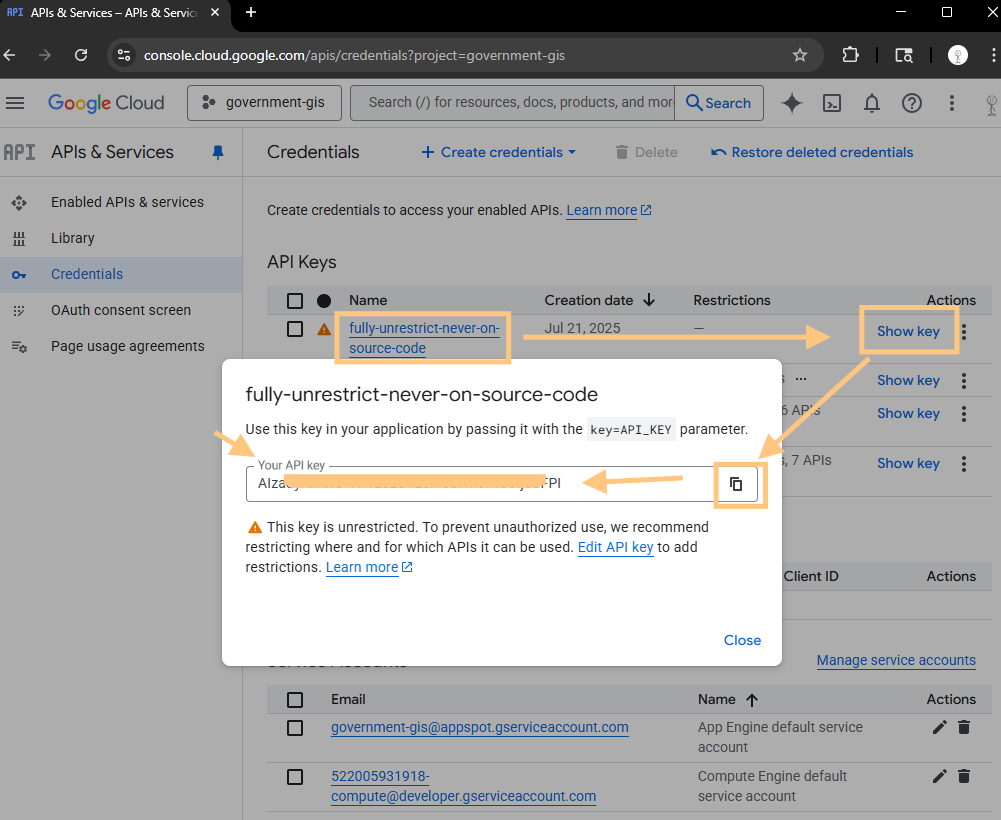This screenshot has height=820, width=1001.
Task: Close the API key dialog
Action: tap(742, 640)
